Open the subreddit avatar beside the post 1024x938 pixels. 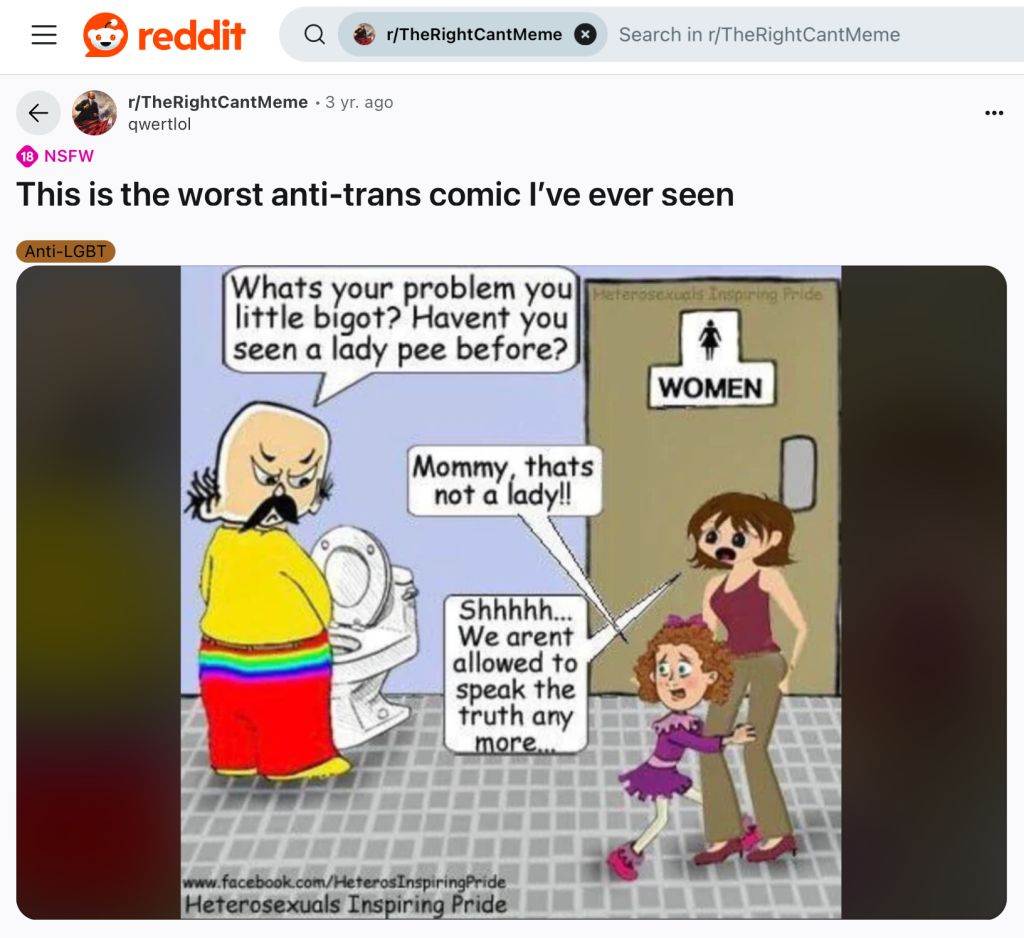pyautogui.click(x=94, y=113)
